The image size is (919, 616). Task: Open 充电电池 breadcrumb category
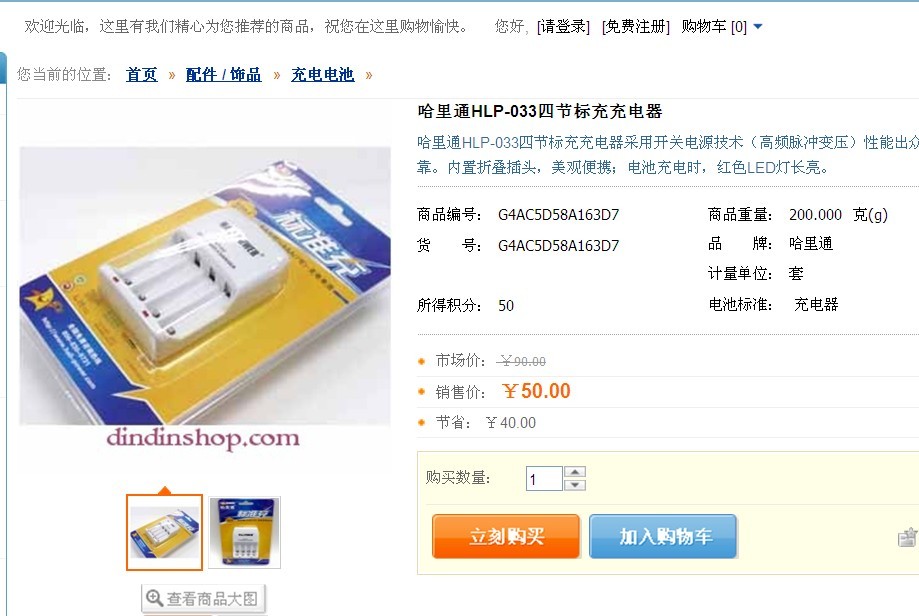322,74
